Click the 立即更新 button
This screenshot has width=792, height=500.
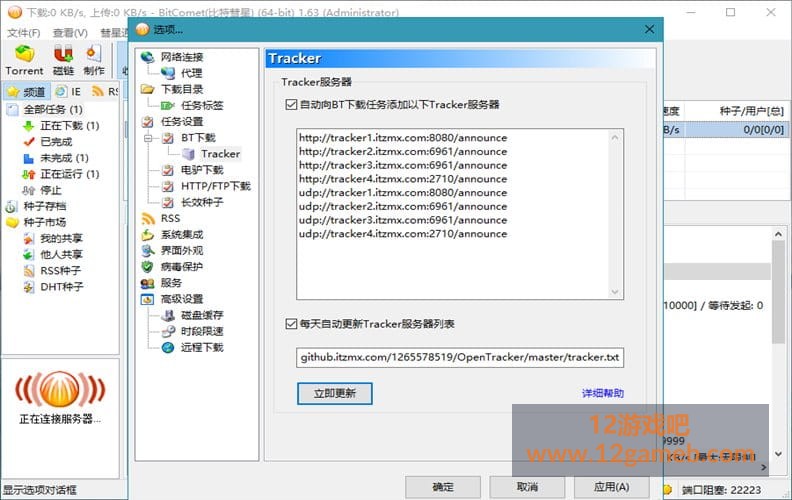[x=334, y=393]
